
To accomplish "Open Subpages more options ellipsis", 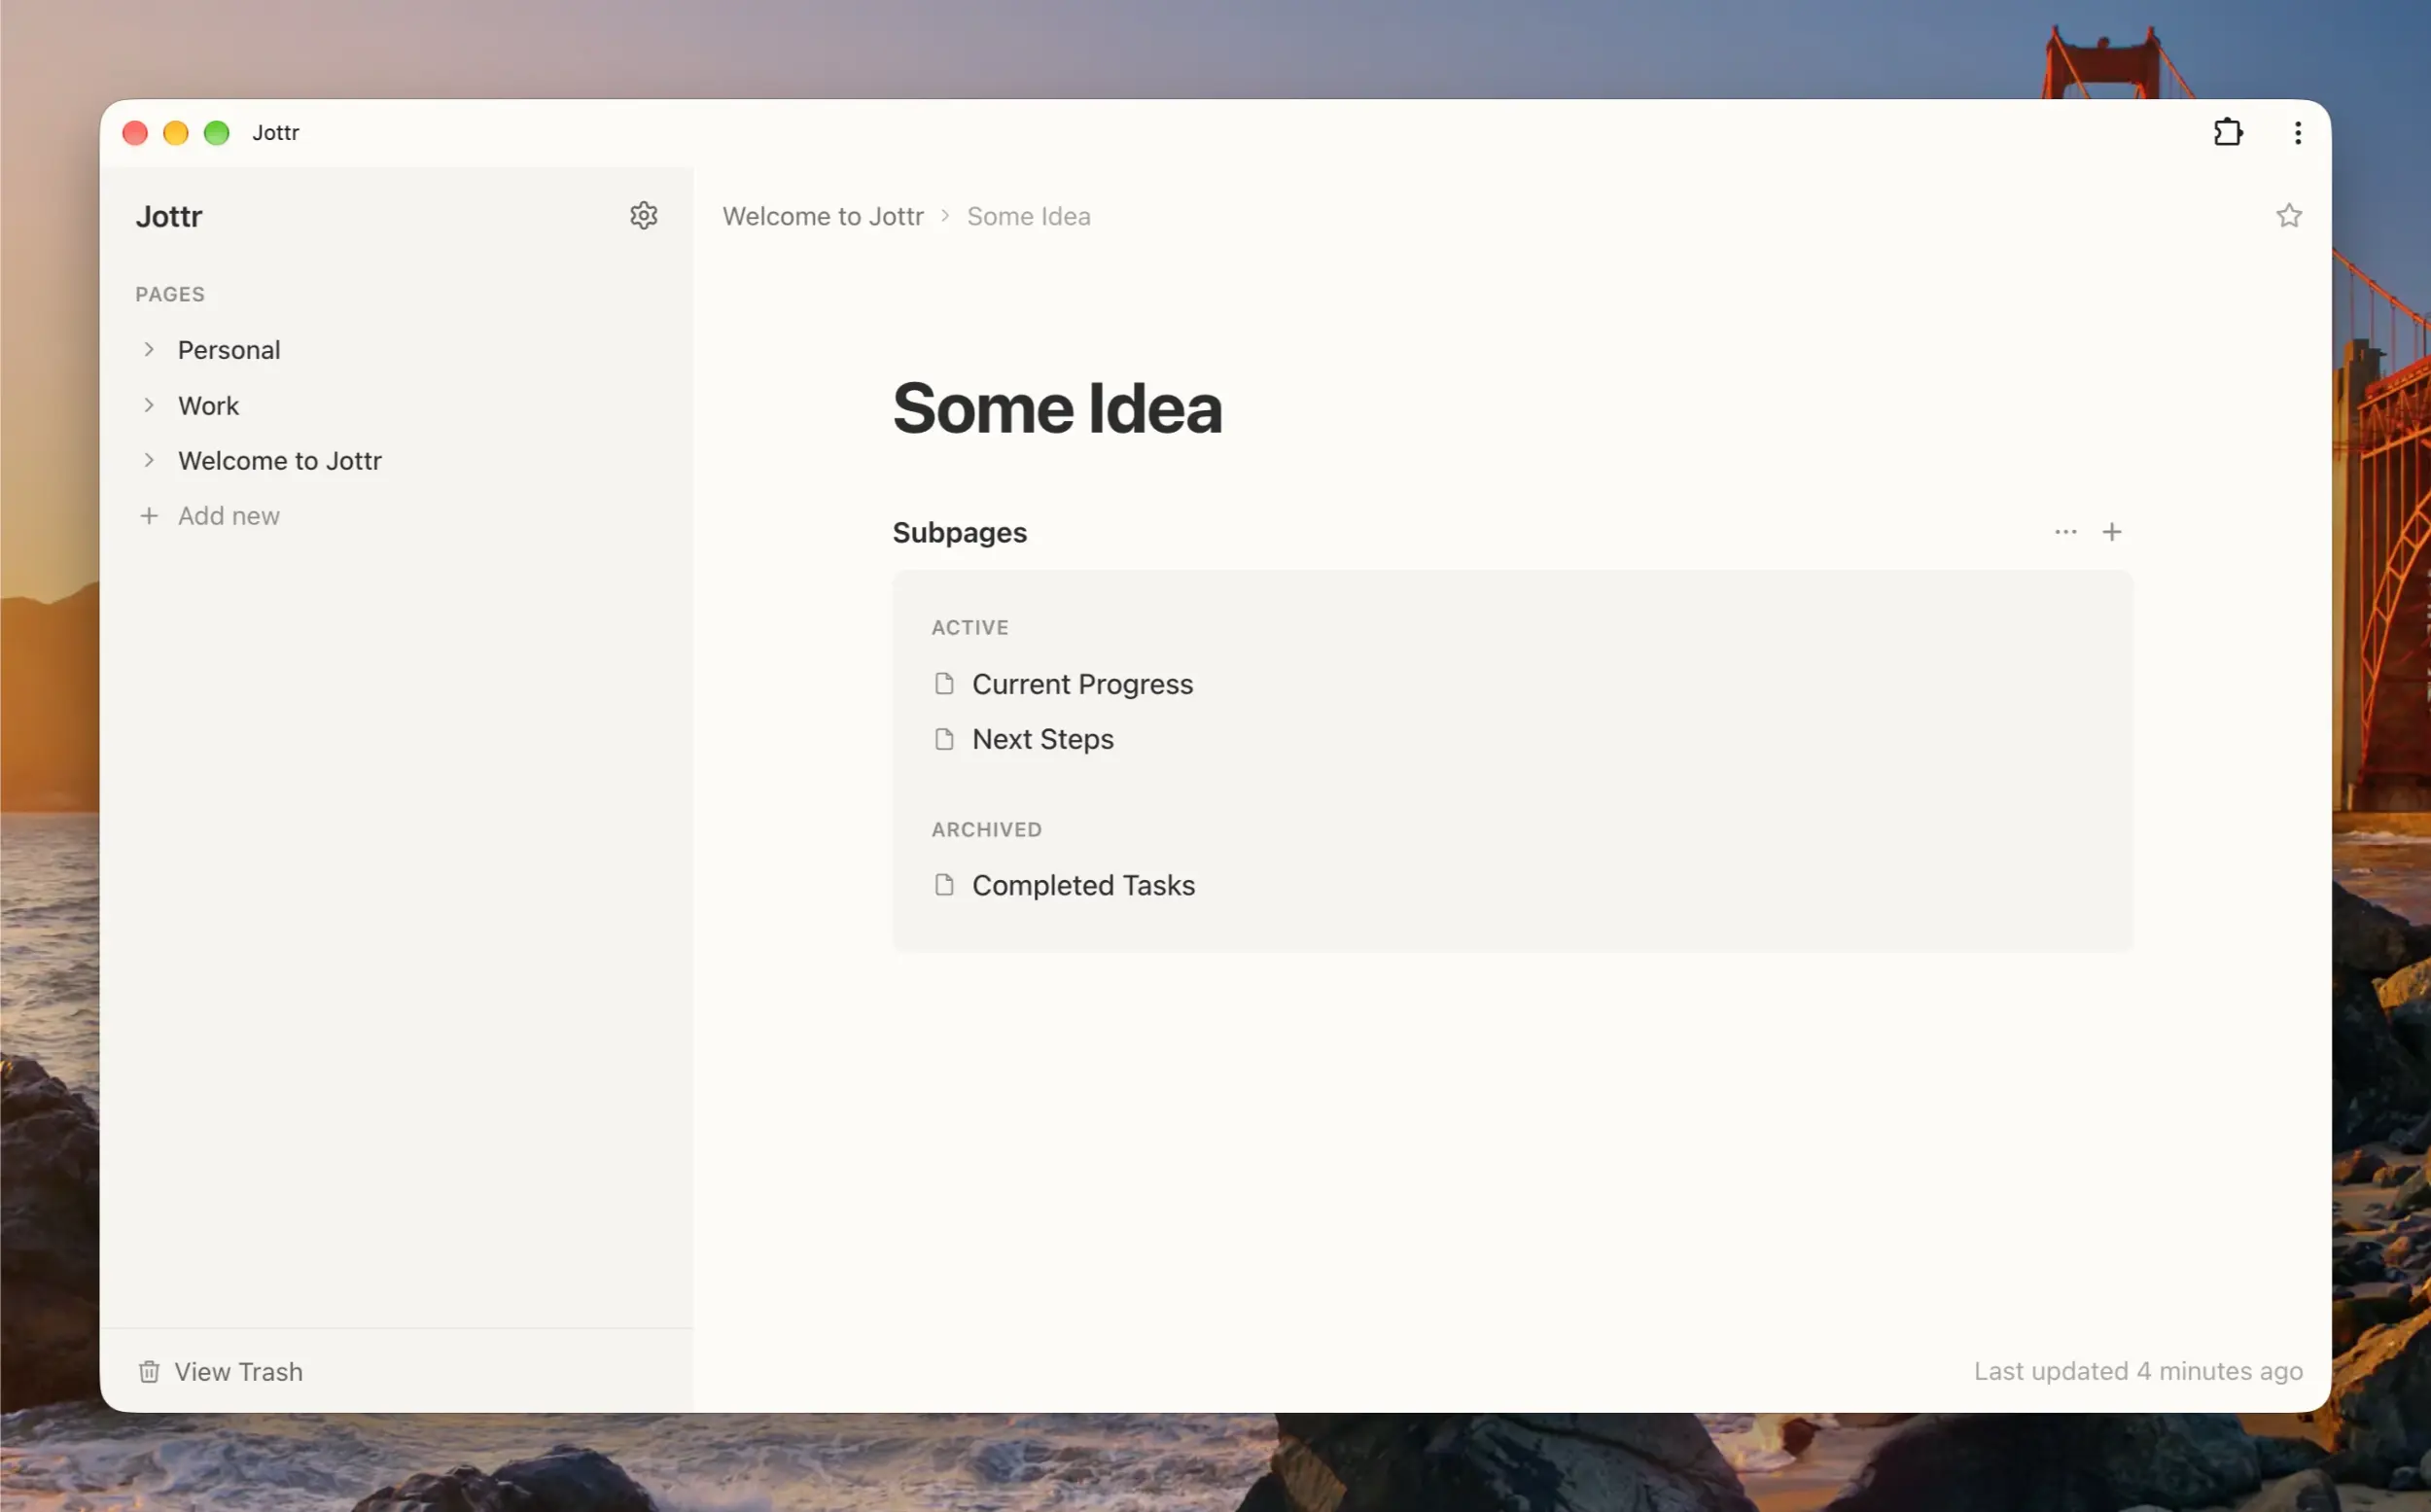I will [x=2065, y=532].
